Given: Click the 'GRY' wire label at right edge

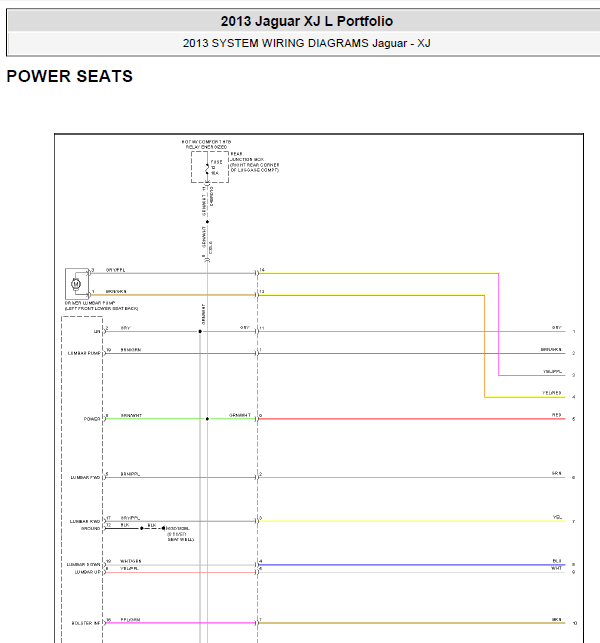Looking at the screenshot, I should 557,328.
